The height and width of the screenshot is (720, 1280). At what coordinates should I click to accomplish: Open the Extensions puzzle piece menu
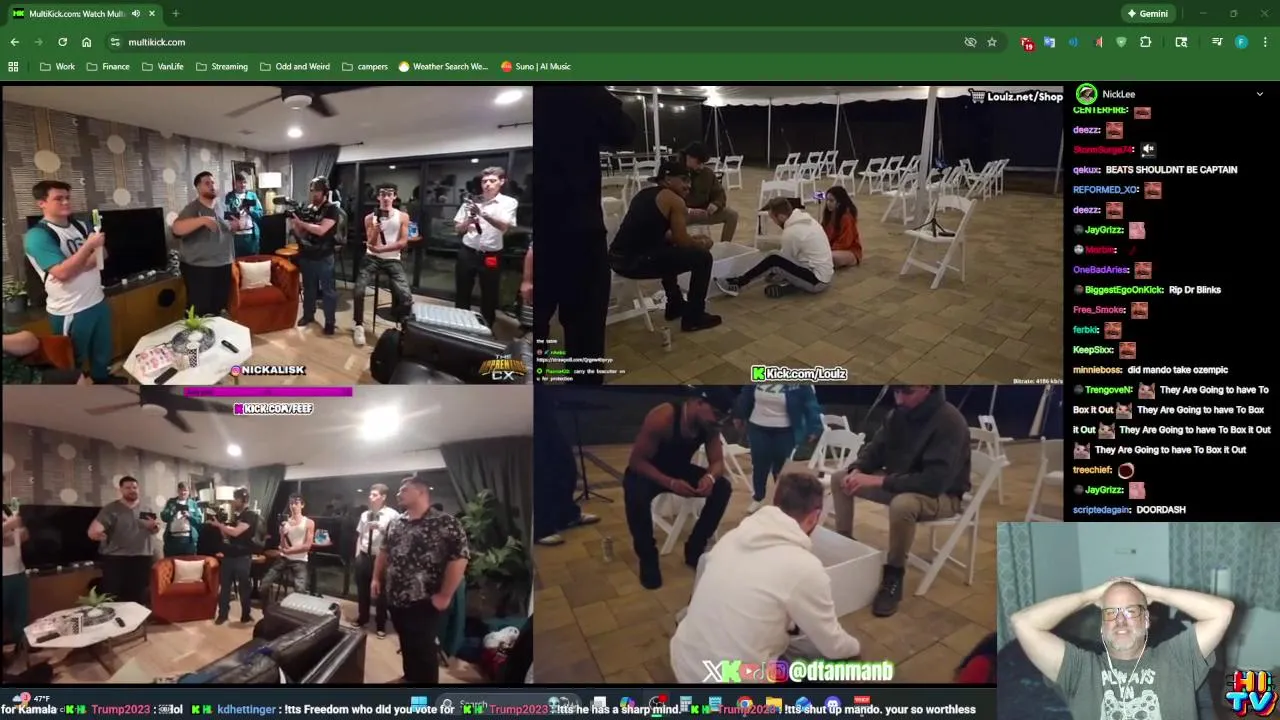coord(1145,42)
